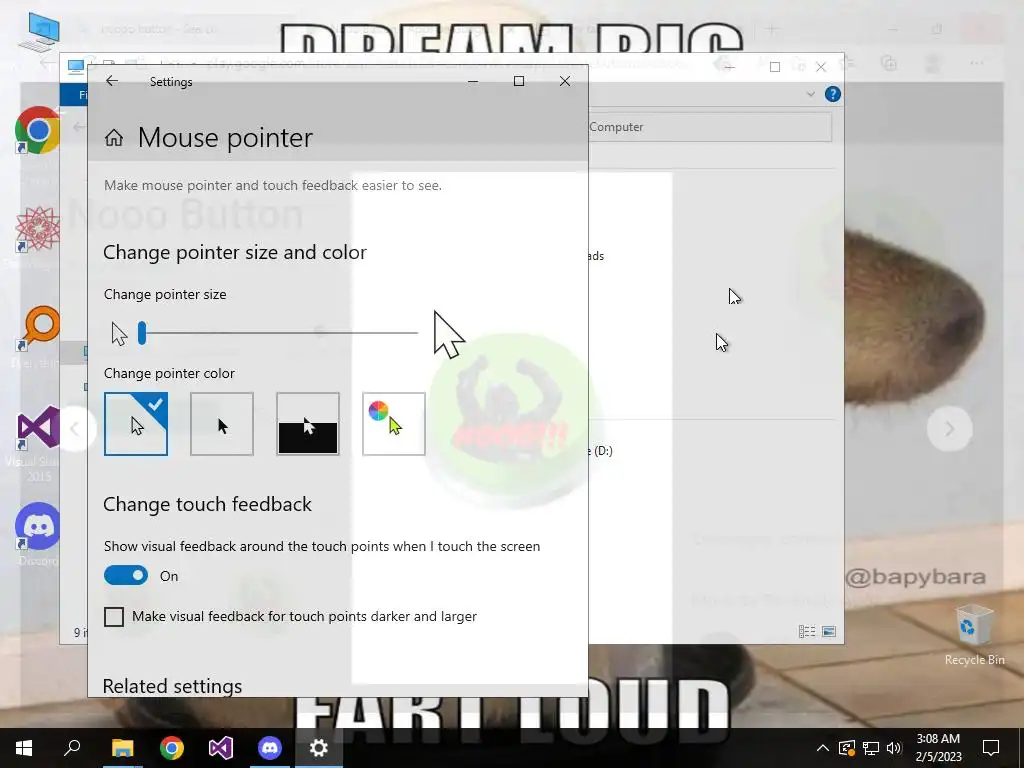Open Discord from the taskbar
The width and height of the screenshot is (1024, 768).
tap(270, 748)
